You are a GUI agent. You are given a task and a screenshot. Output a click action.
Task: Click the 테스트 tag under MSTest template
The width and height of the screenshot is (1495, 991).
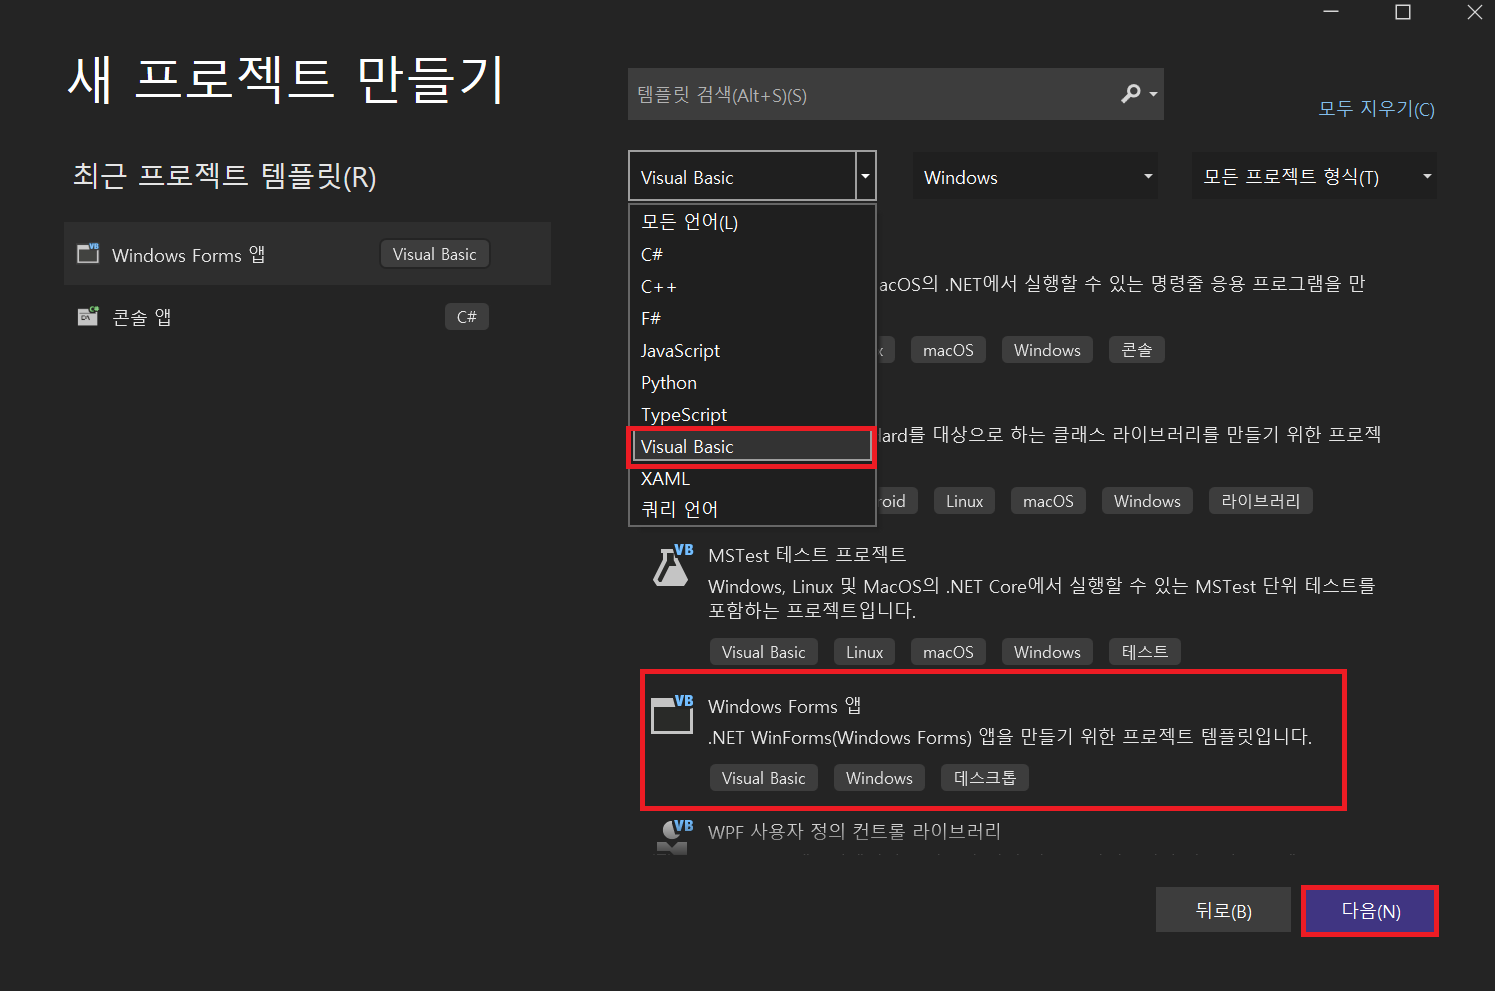1144,651
